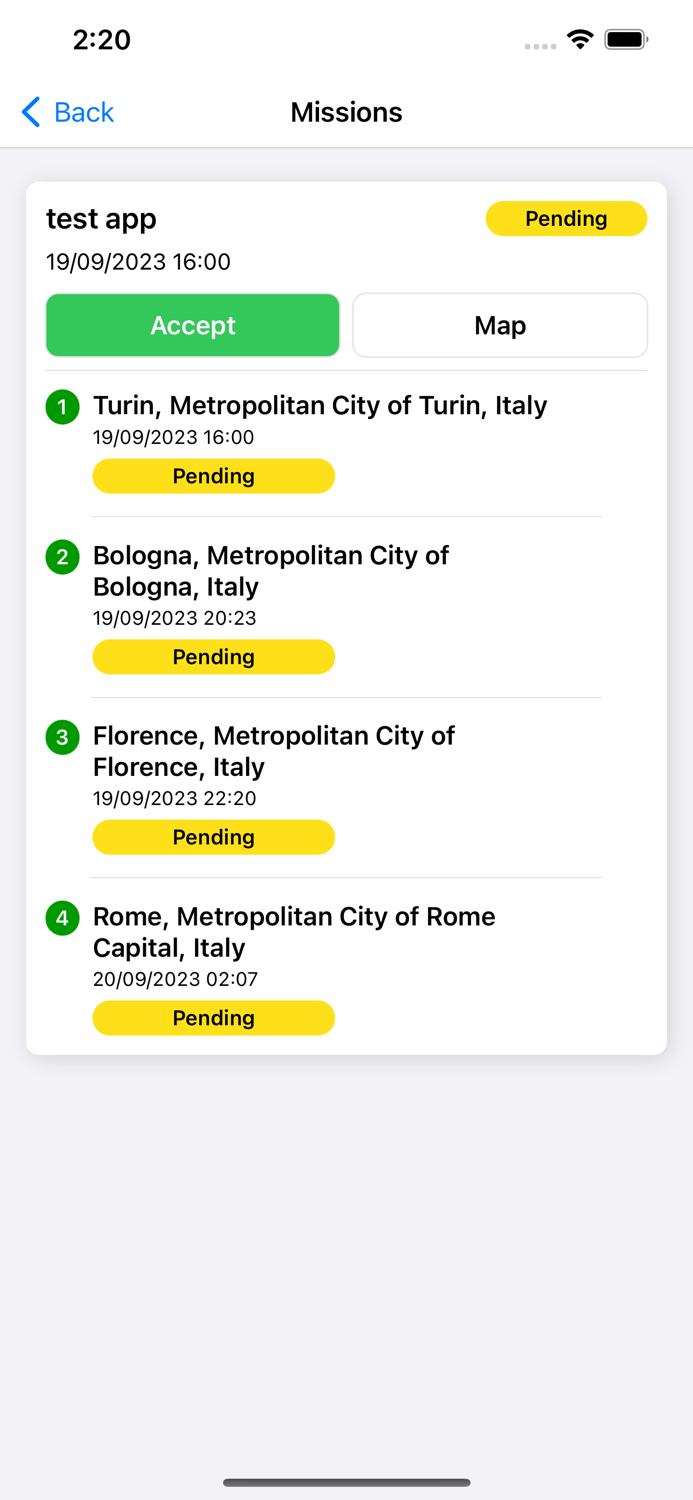Click the Pending badge under Florence
This screenshot has width=693, height=1500.
click(213, 837)
